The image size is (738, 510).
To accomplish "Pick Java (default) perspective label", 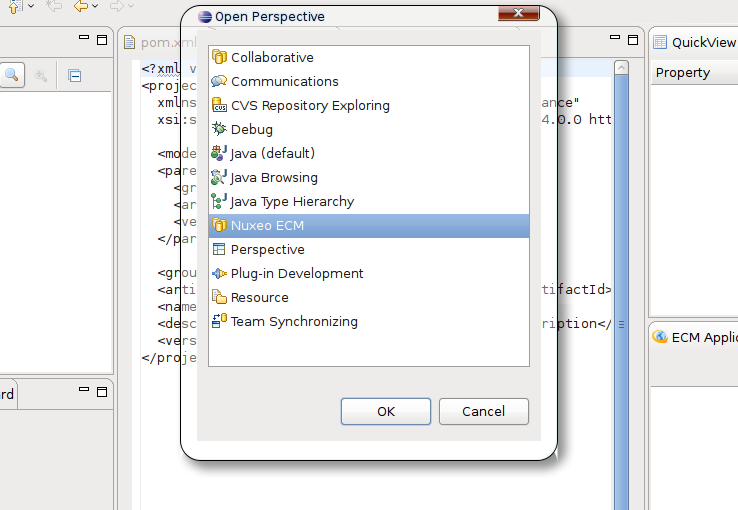I will point(273,153).
